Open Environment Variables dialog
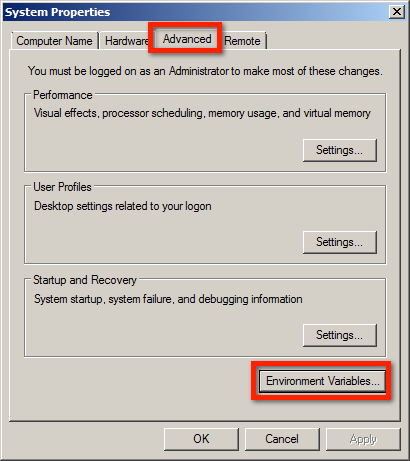 (x=322, y=381)
